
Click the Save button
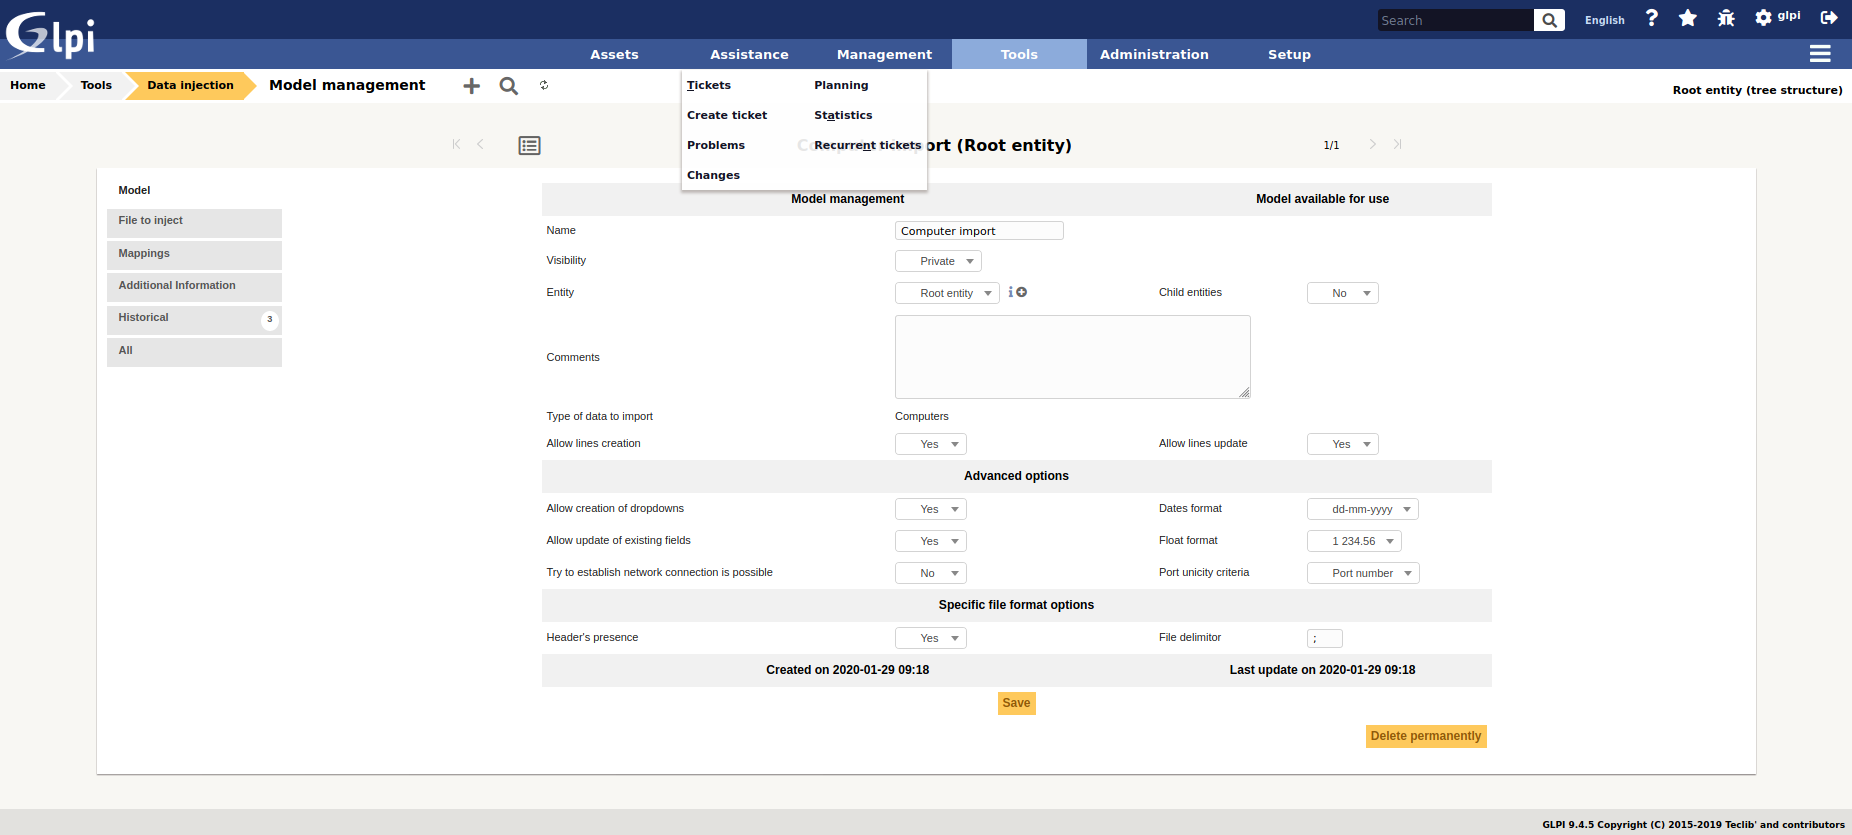[1016, 703]
